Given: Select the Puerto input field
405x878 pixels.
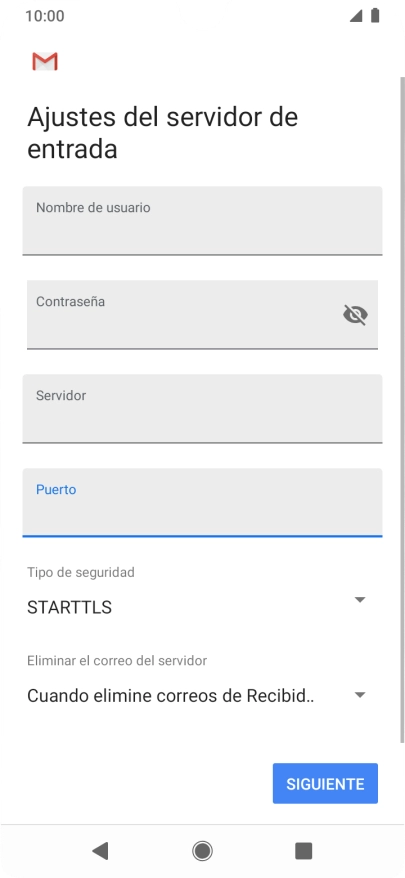Looking at the screenshot, I should coord(202,503).
